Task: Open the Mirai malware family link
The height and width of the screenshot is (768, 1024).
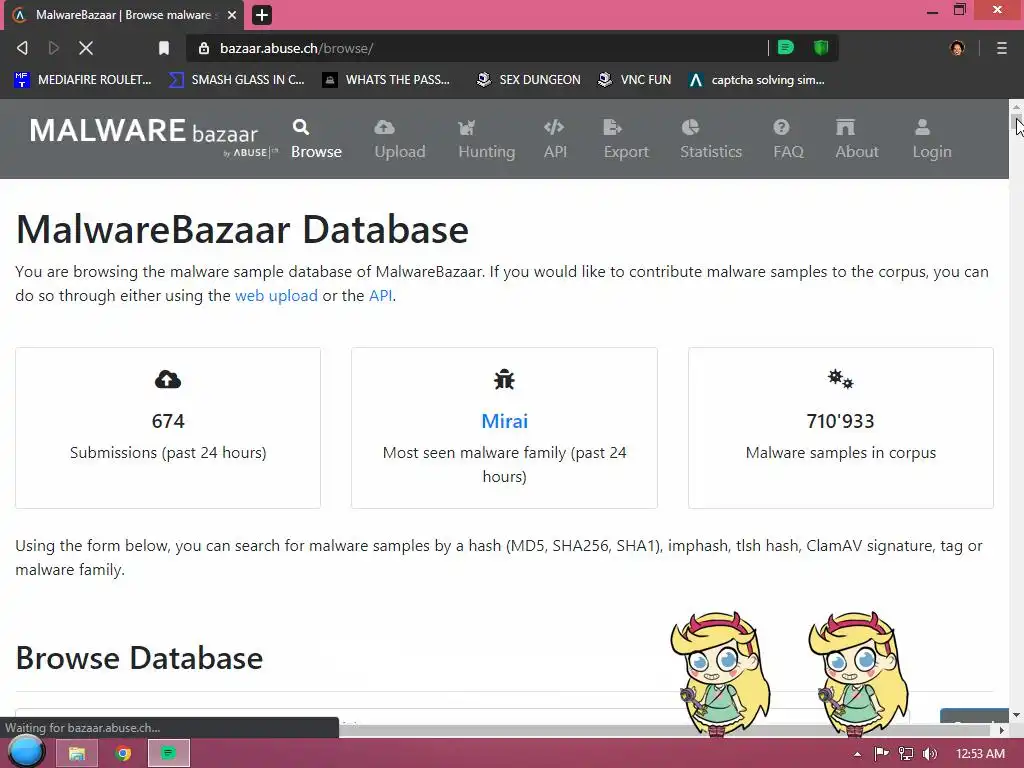Action: click(504, 421)
